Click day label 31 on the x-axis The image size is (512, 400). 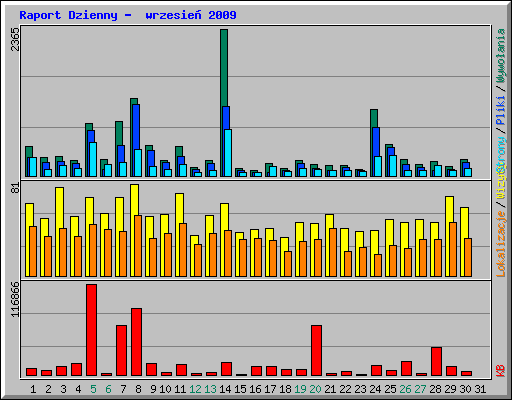480,389
